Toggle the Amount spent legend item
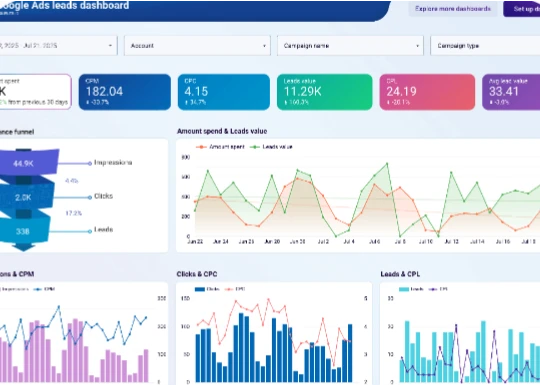This screenshot has width=540, height=386. tap(220, 147)
